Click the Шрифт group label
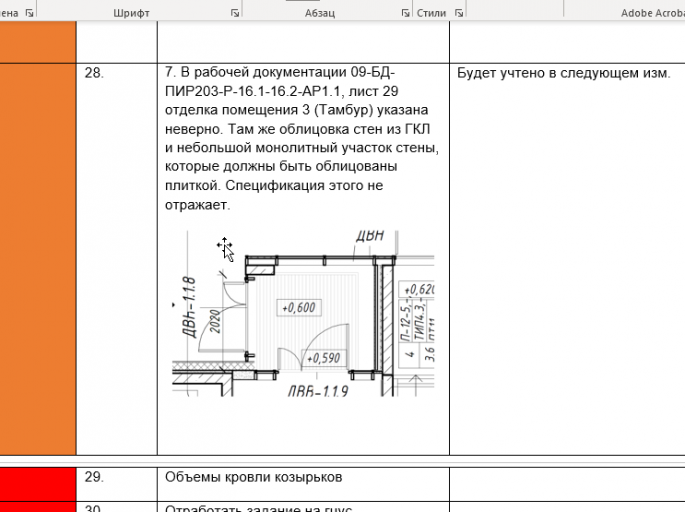Viewport: 685px width, 512px height. click(131, 13)
